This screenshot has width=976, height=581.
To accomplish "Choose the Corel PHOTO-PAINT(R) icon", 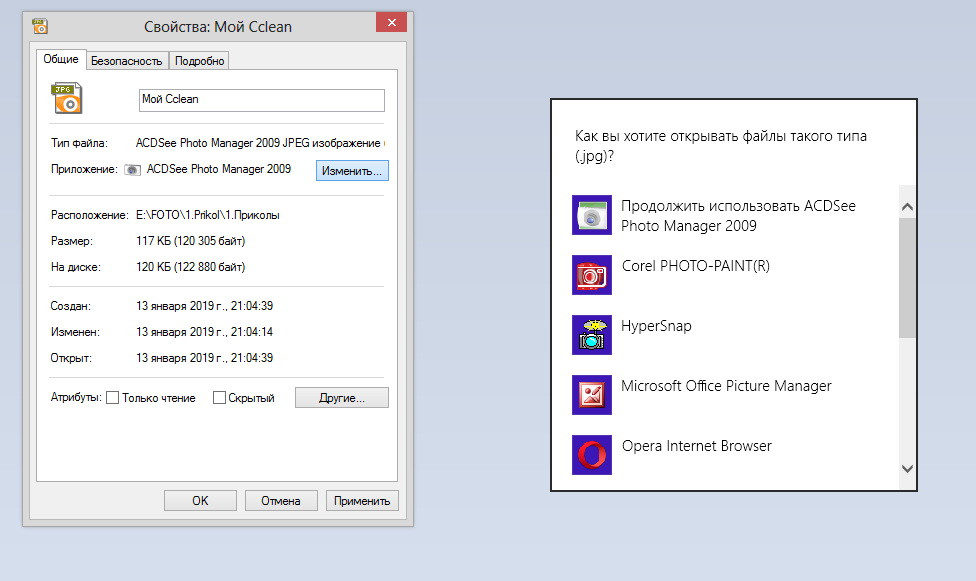I will click(x=591, y=275).
